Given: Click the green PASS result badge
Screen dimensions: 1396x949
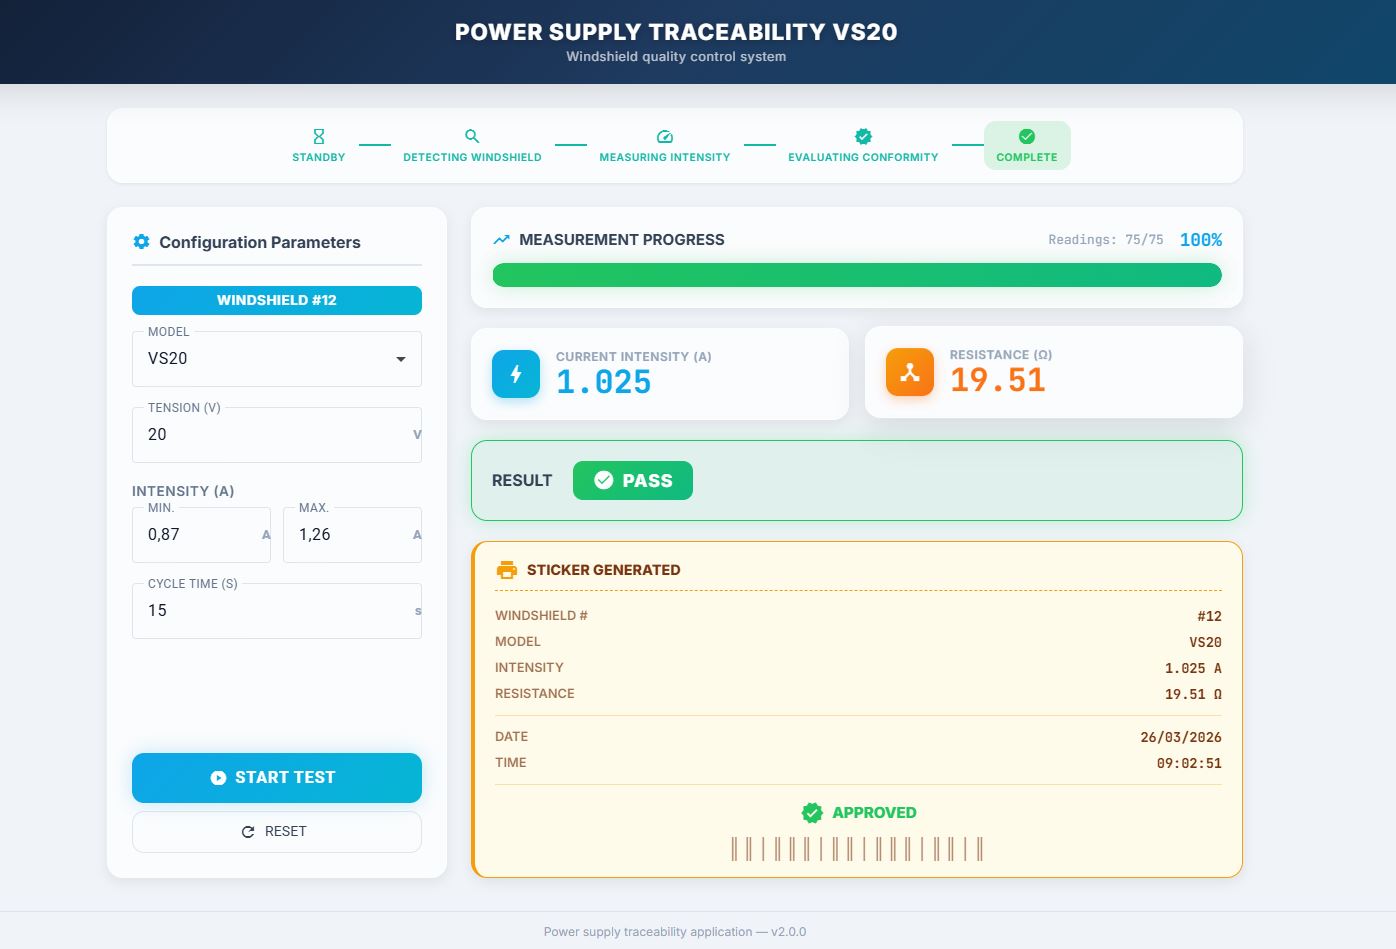Looking at the screenshot, I should [633, 480].
